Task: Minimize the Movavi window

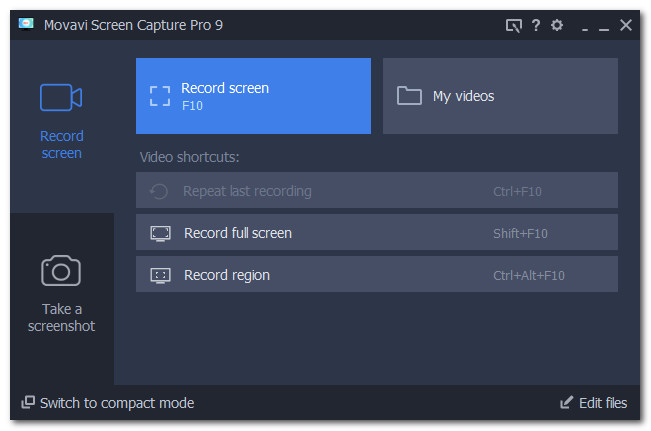Action: [604, 29]
